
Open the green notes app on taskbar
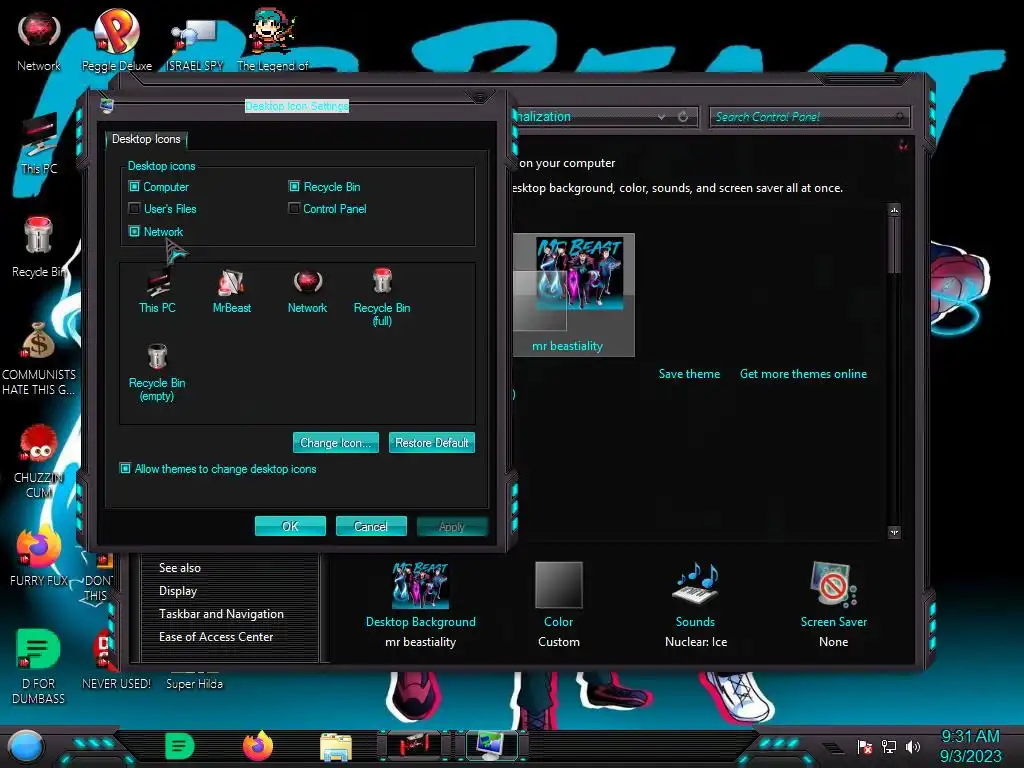click(x=180, y=746)
